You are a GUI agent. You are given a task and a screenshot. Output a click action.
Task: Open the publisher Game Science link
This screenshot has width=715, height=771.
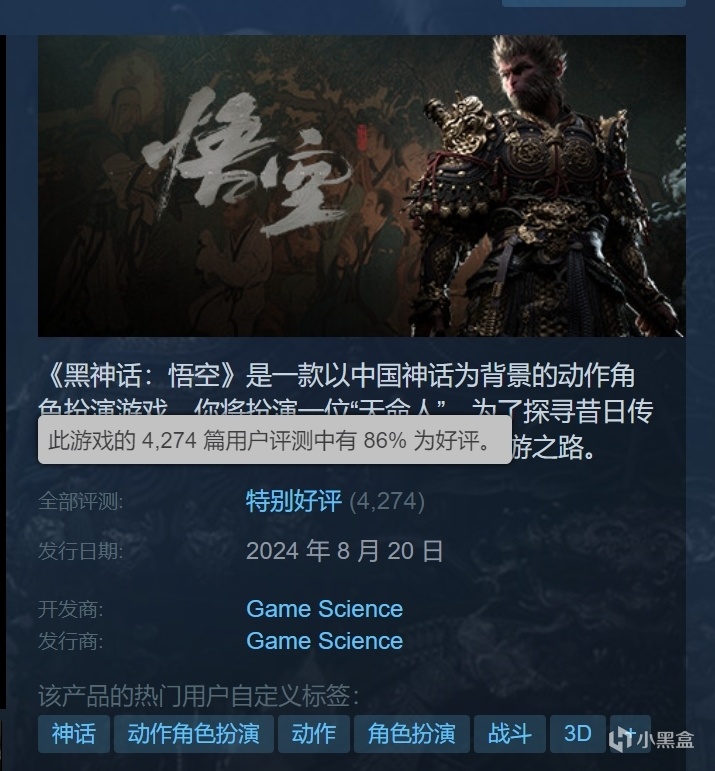pos(325,641)
